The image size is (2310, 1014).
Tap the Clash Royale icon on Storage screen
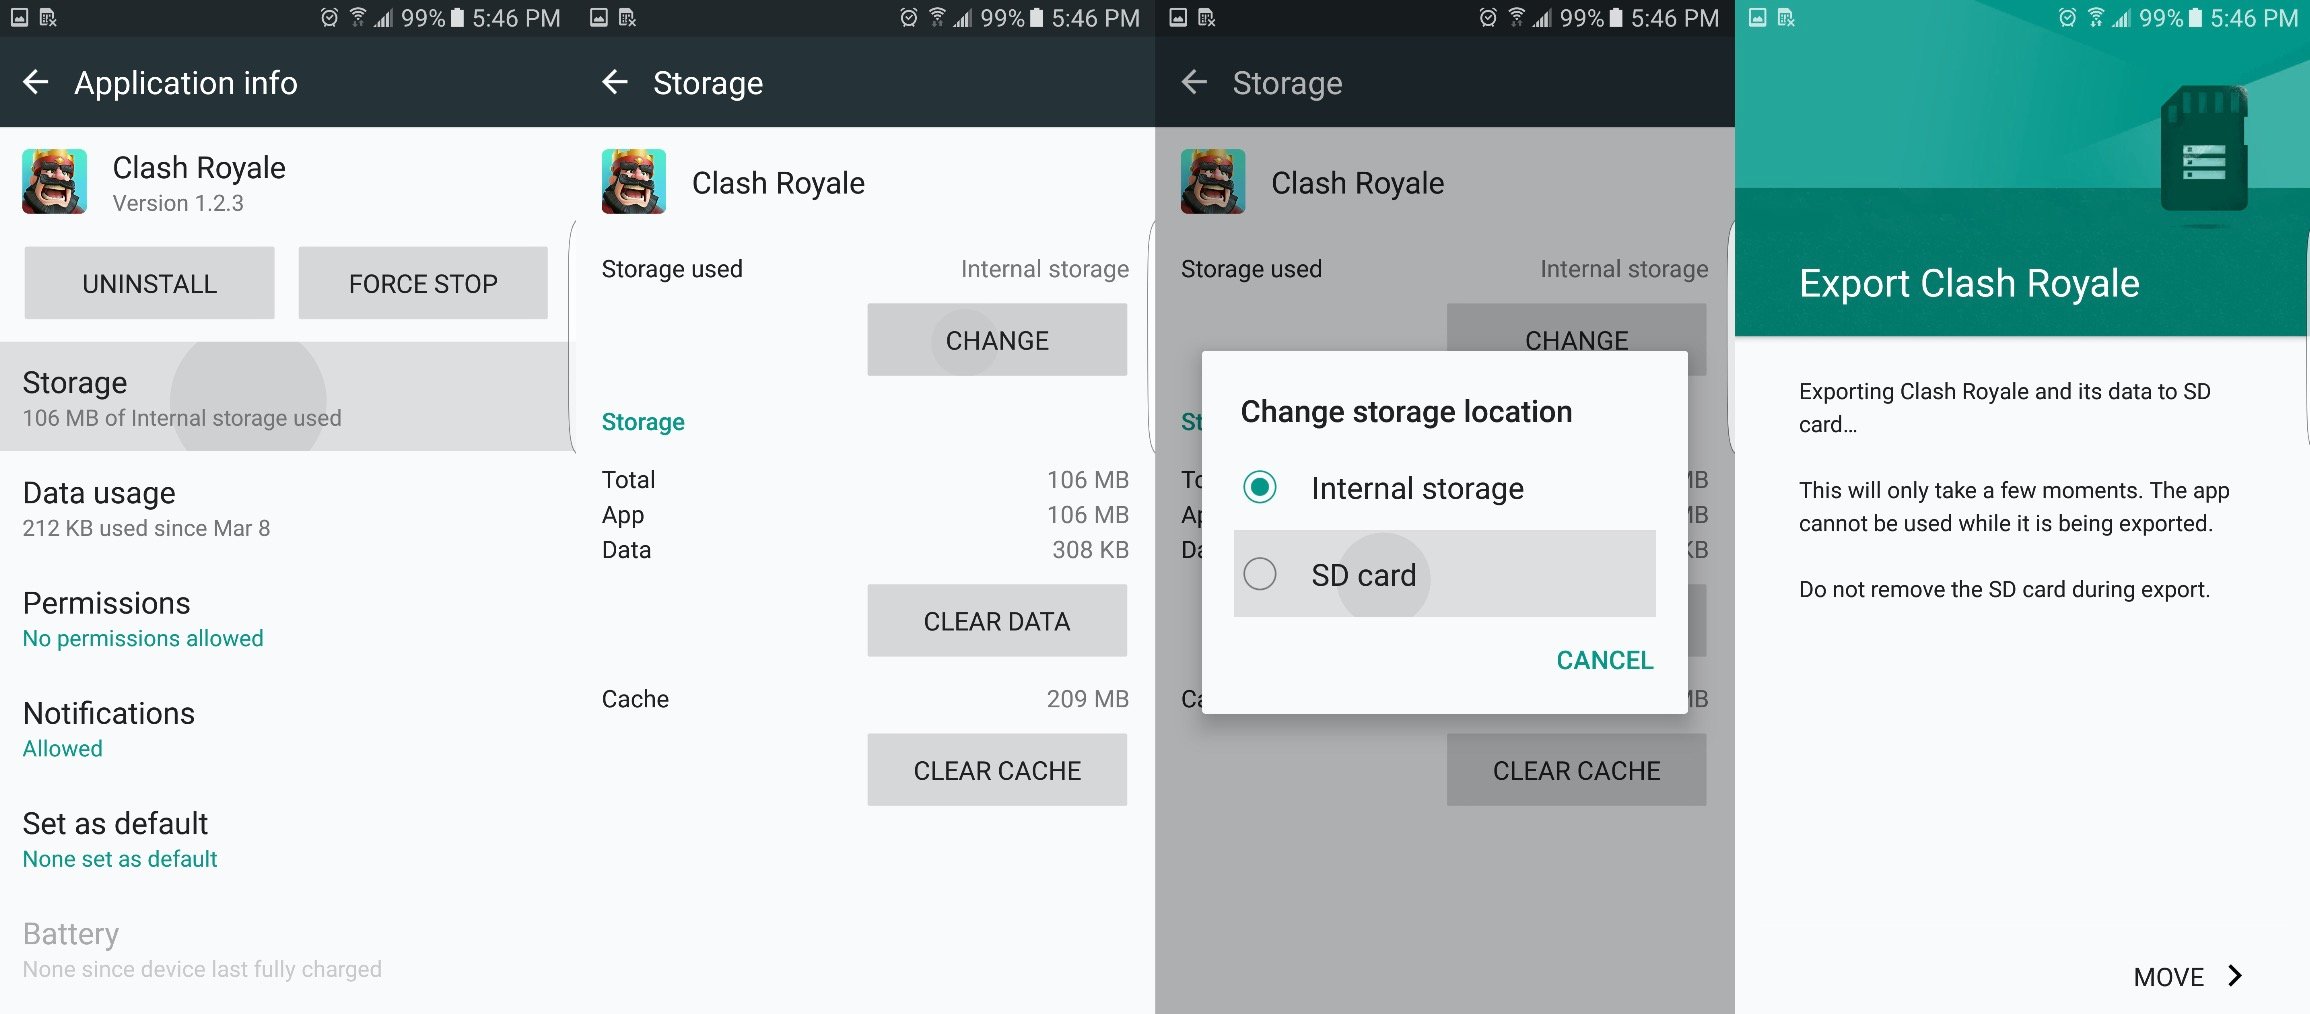coord(634,181)
